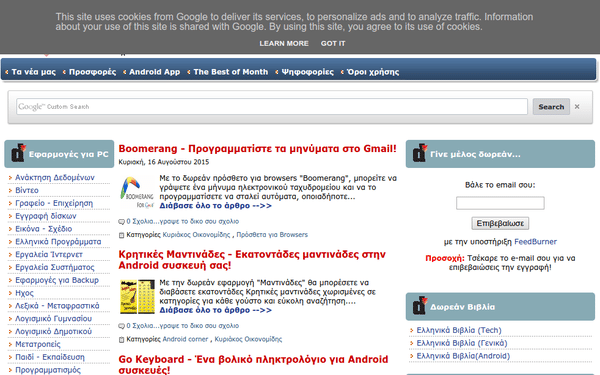Open Λογισμικό Δημοτικού category
The width and height of the screenshot is (600, 375).
[54, 331]
